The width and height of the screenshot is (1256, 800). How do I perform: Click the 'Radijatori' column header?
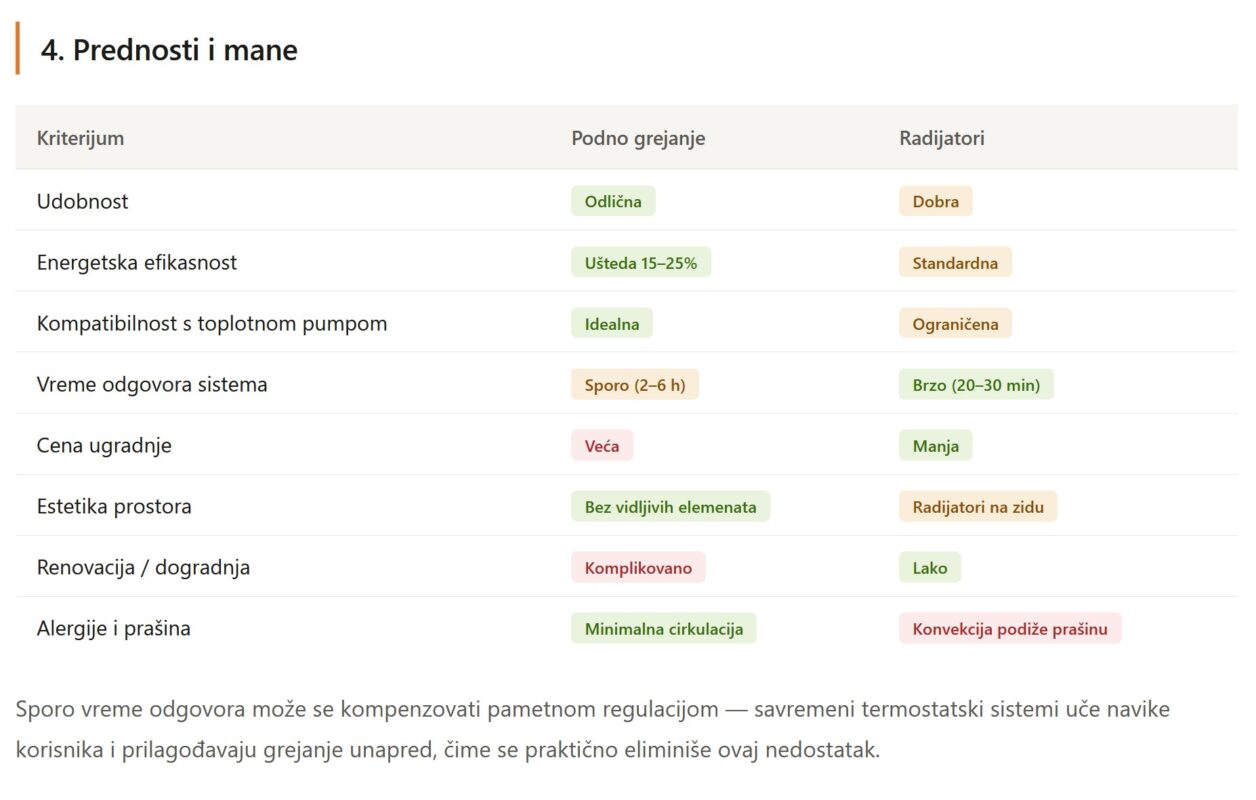point(942,138)
